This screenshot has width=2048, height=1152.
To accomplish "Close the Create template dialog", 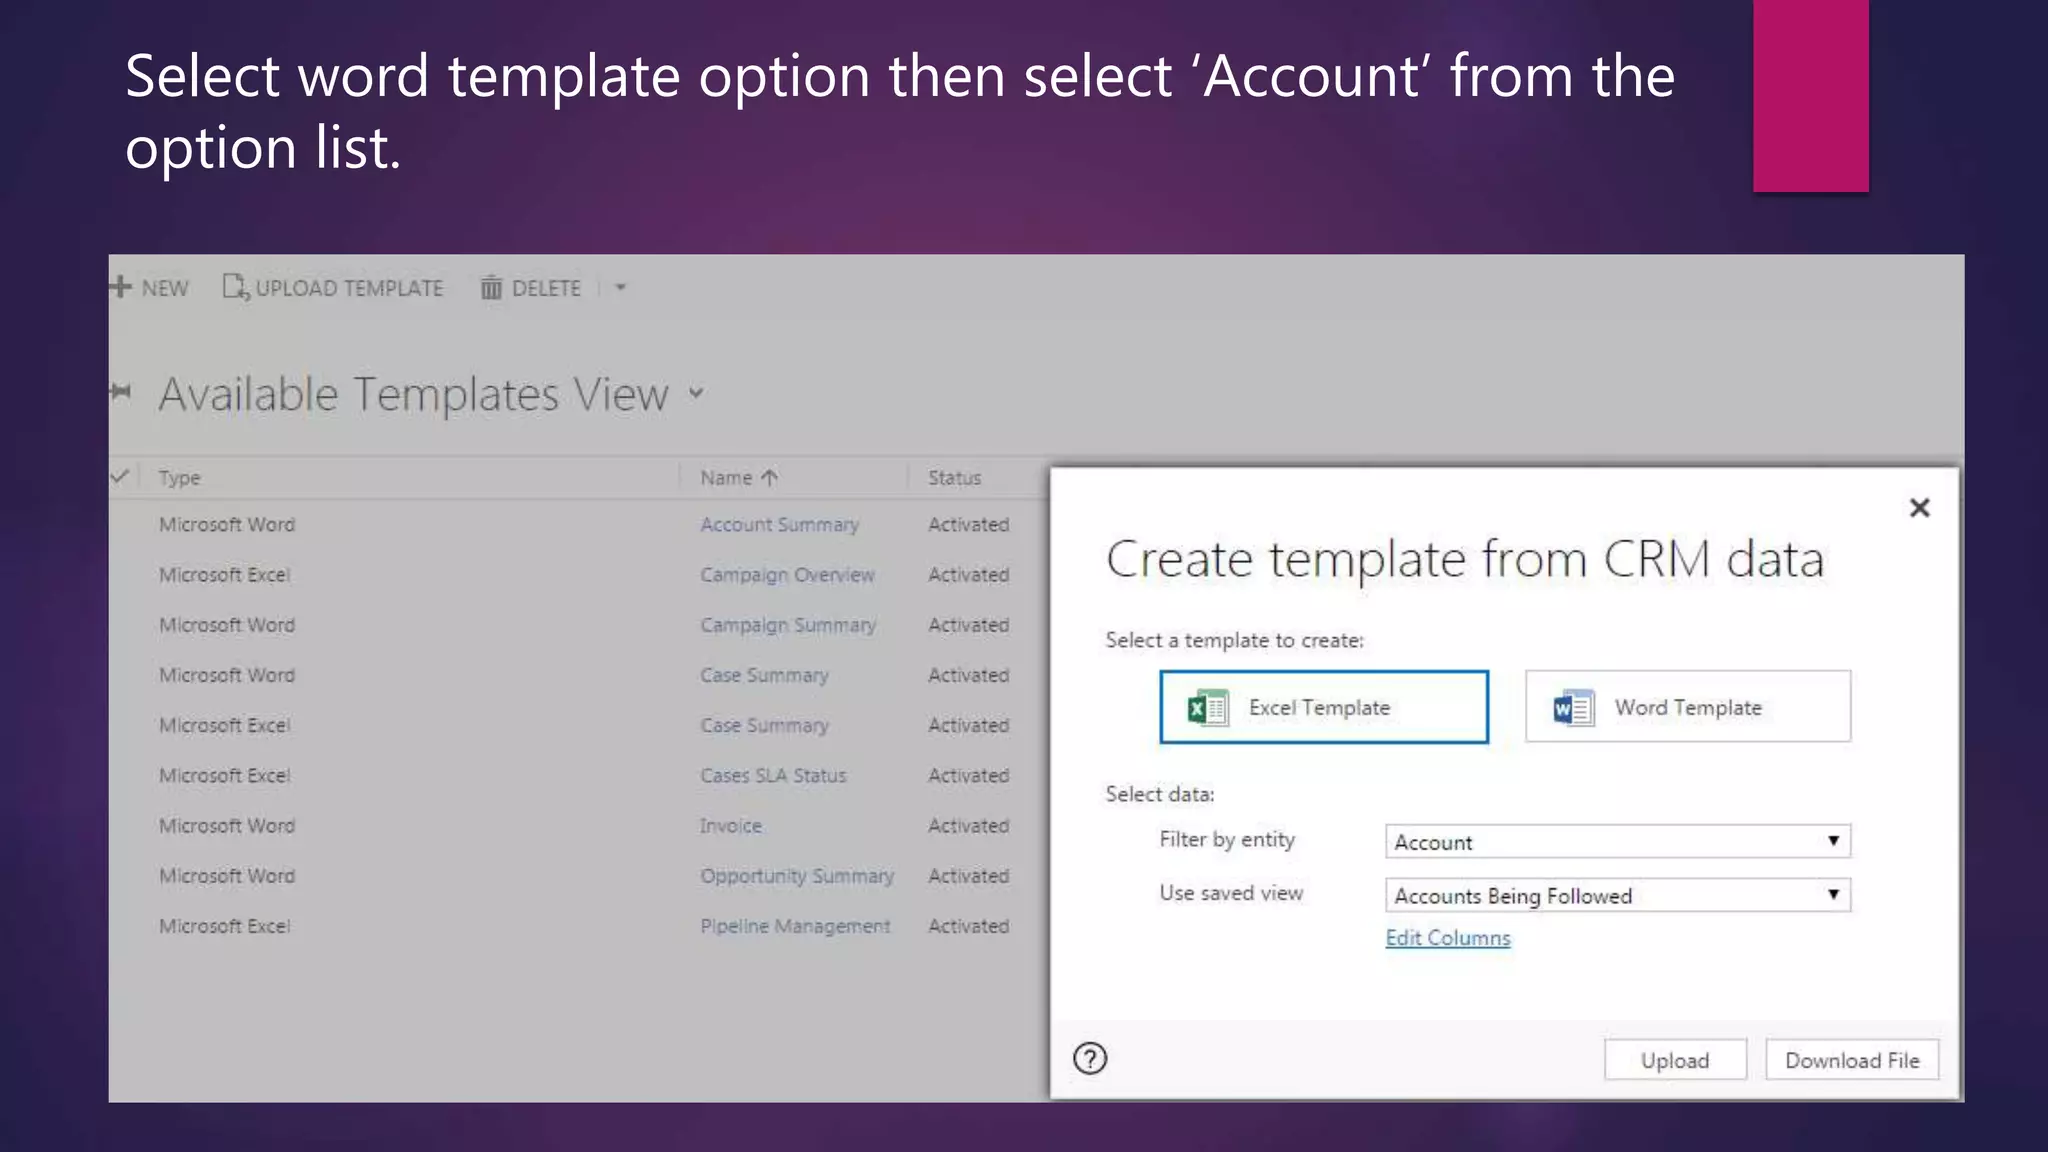I will [x=1919, y=508].
